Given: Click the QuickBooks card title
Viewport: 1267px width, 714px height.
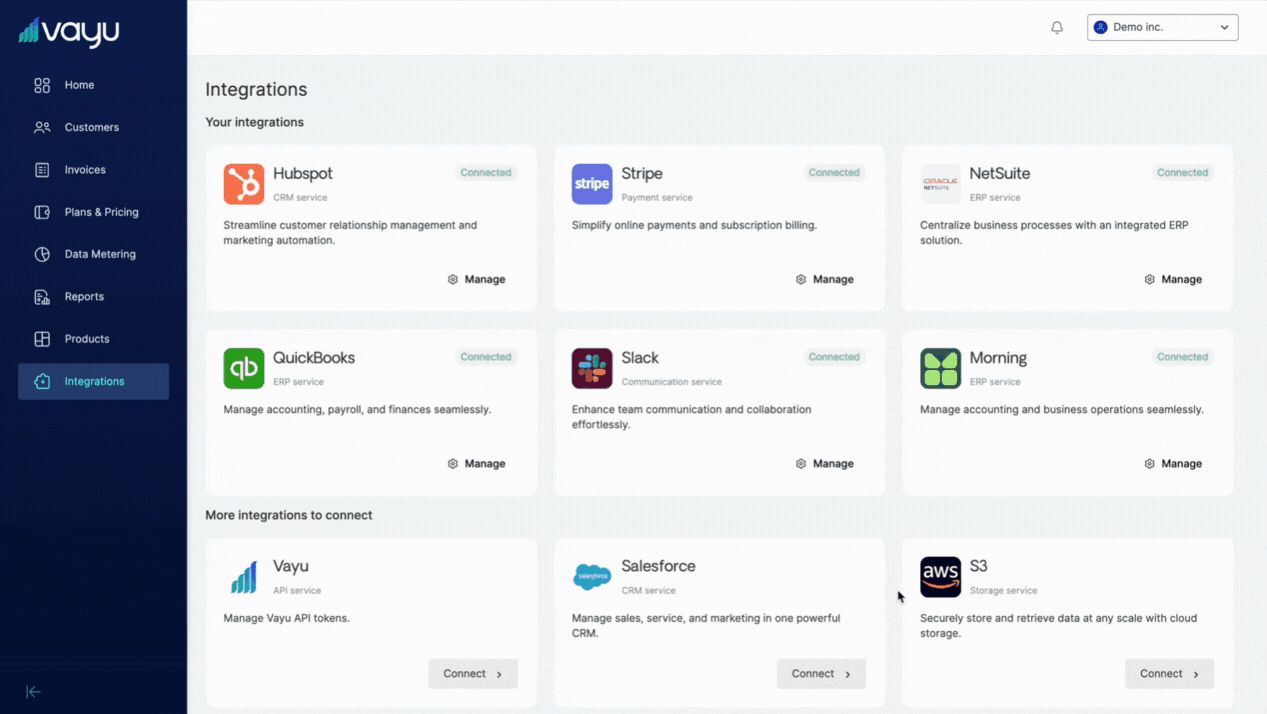Looking at the screenshot, I should (314, 358).
